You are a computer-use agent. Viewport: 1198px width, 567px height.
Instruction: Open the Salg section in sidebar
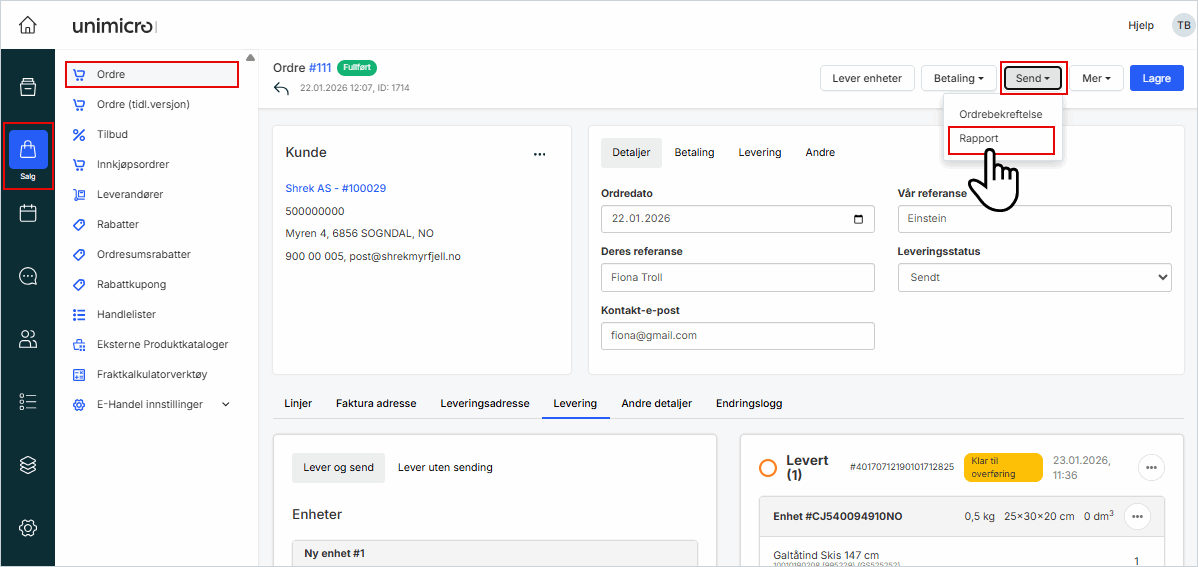(x=28, y=155)
